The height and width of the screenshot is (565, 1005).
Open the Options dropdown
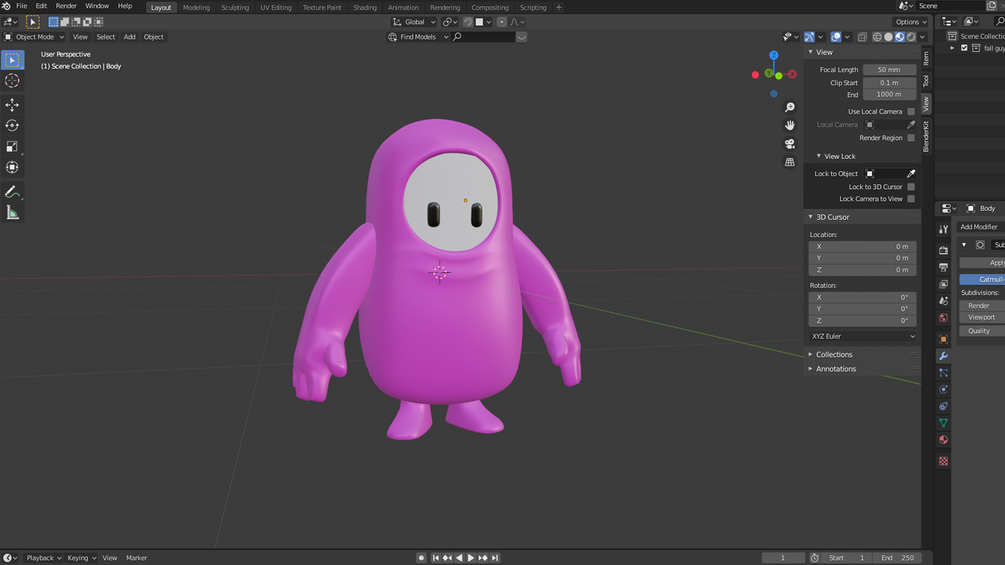pyautogui.click(x=911, y=22)
